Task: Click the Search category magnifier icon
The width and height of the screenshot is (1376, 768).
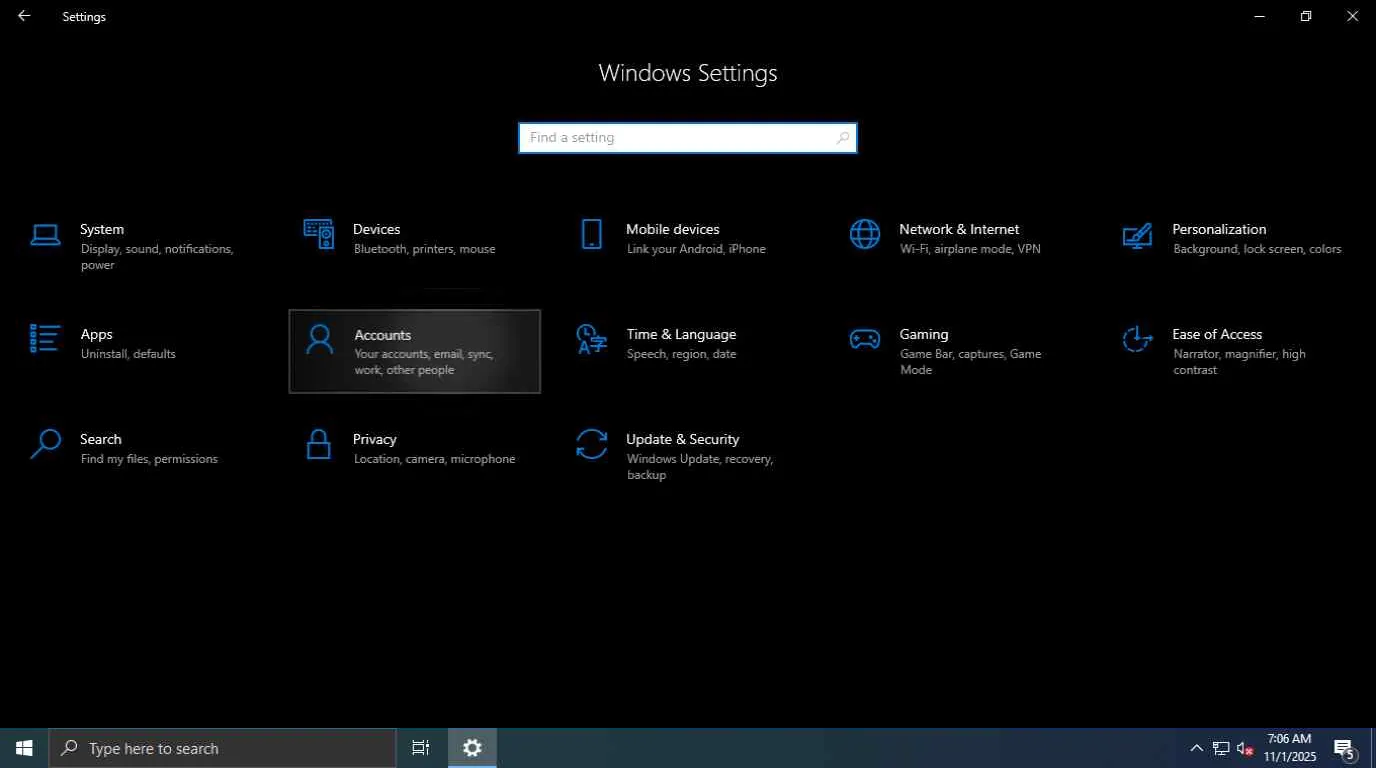Action: coord(46,444)
